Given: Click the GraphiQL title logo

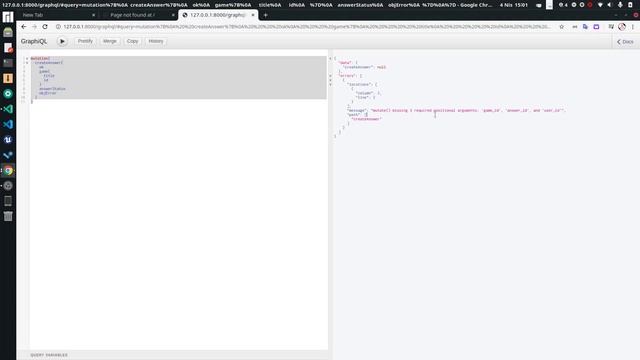Looking at the screenshot, I should pos(34,41).
